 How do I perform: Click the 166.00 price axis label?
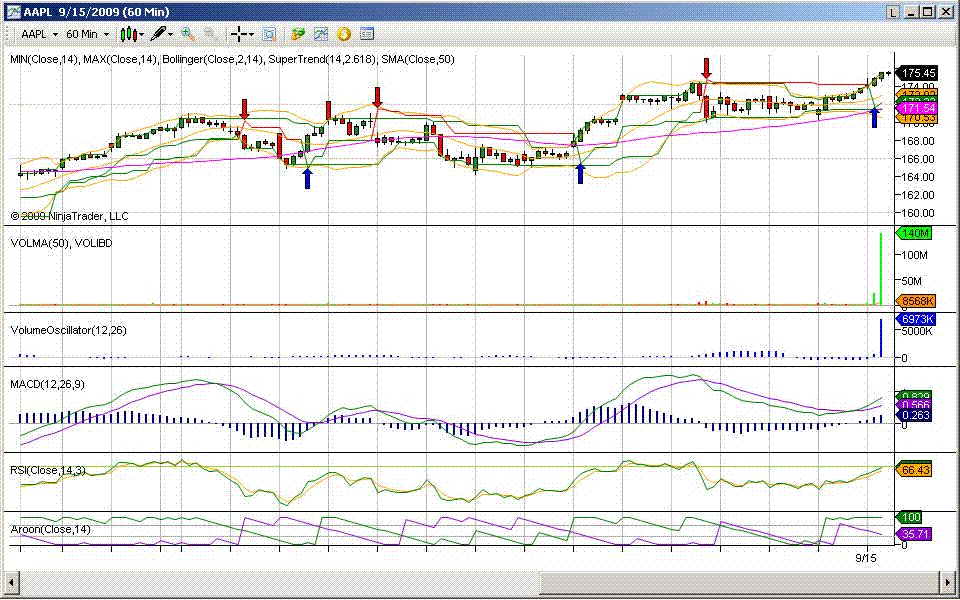(920, 159)
